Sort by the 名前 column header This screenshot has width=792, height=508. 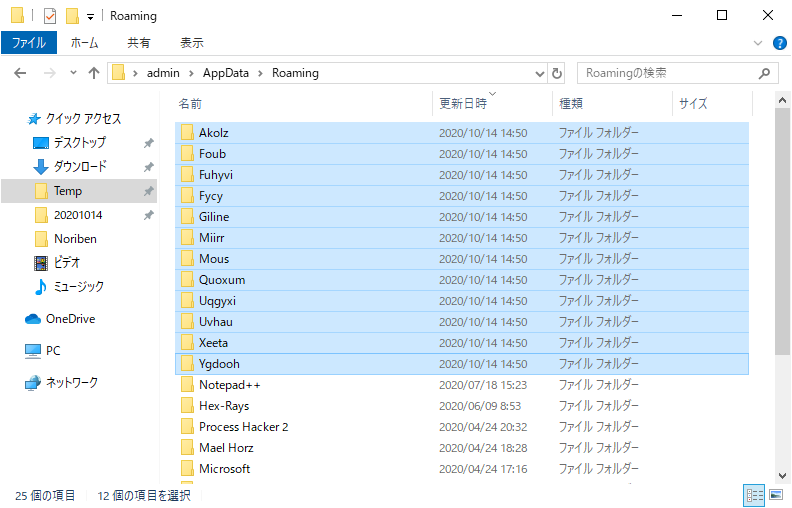pos(190,104)
